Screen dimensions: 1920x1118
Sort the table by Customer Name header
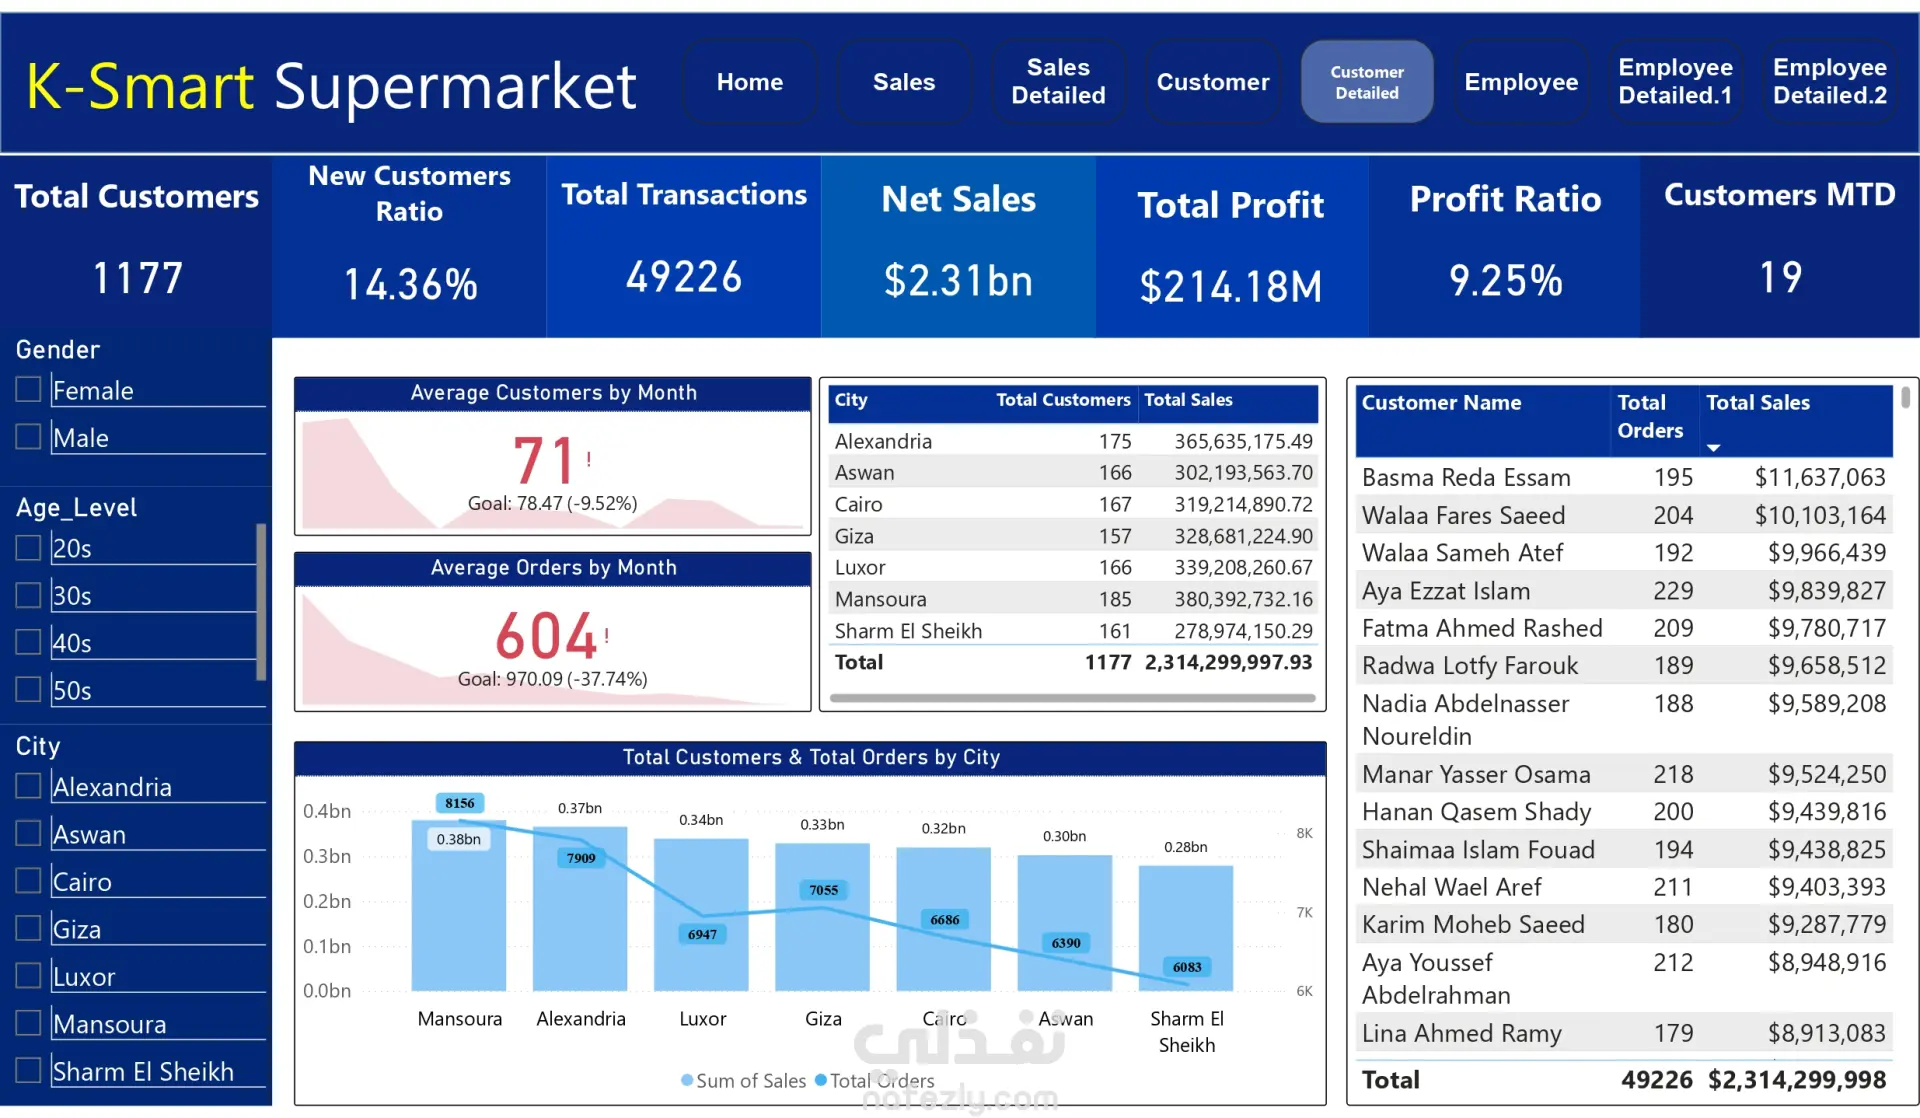(x=1441, y=403)
